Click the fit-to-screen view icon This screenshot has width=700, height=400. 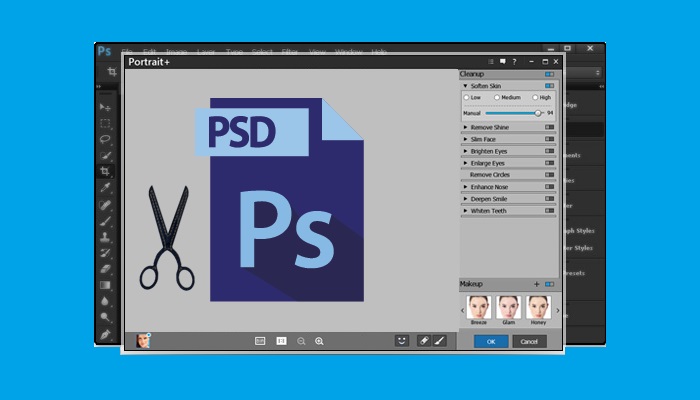coord(260,341)
